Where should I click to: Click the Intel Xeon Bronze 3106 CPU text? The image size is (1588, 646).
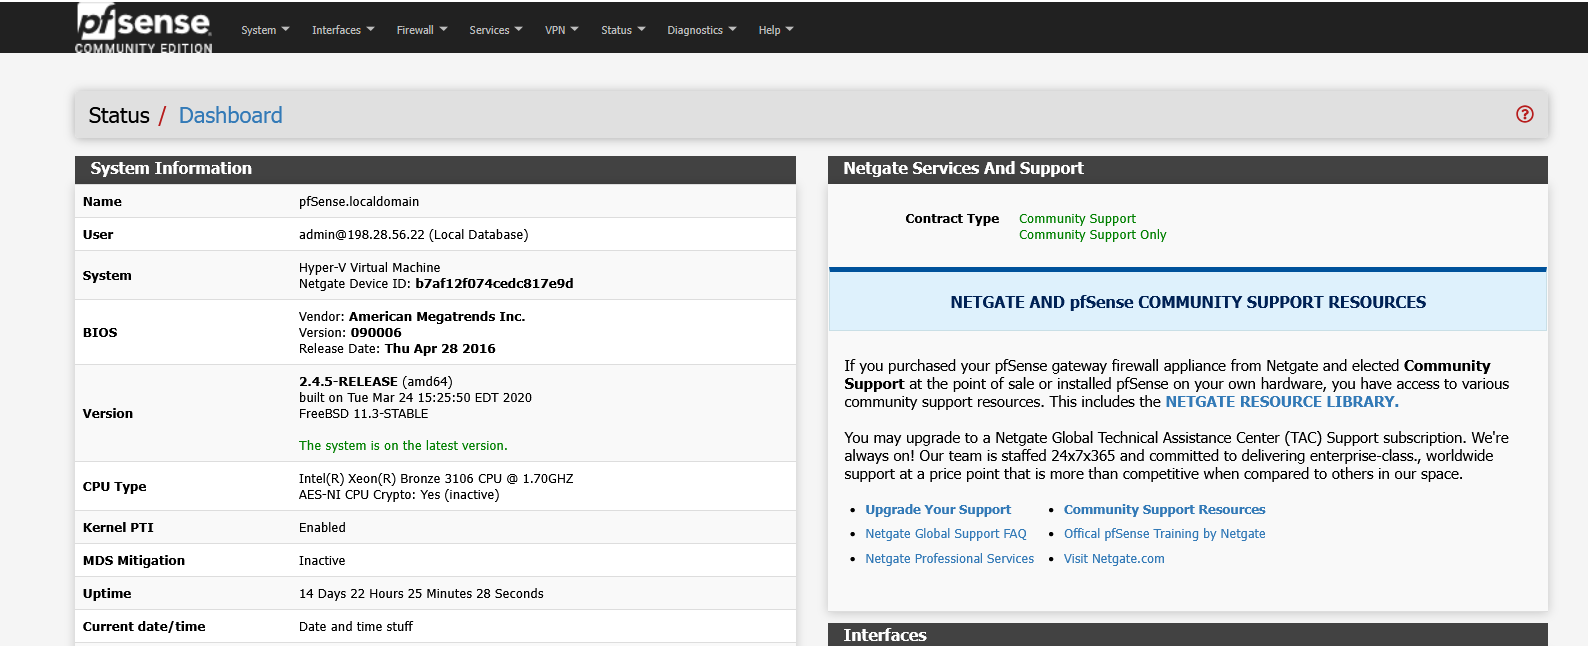[x=436, y=479]
